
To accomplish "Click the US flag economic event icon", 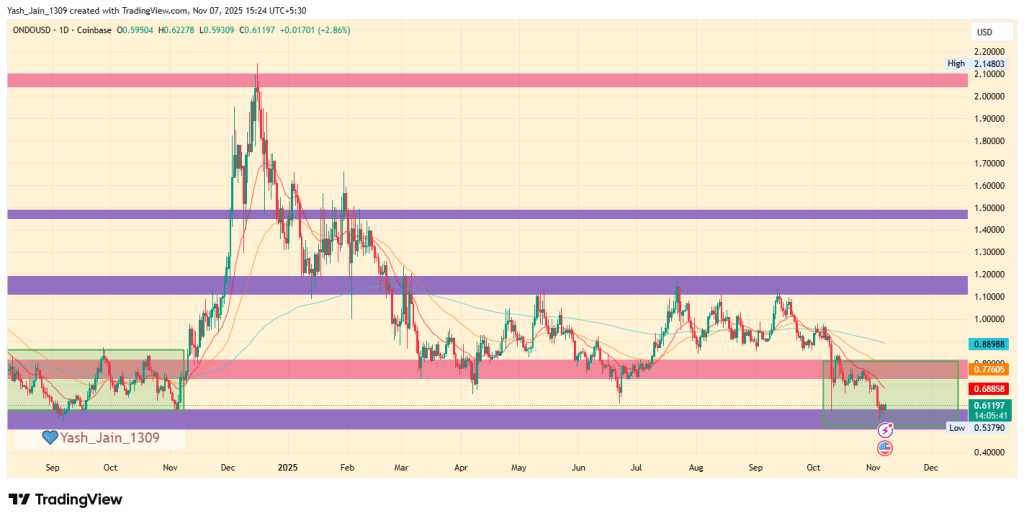I will coord(884,446).
